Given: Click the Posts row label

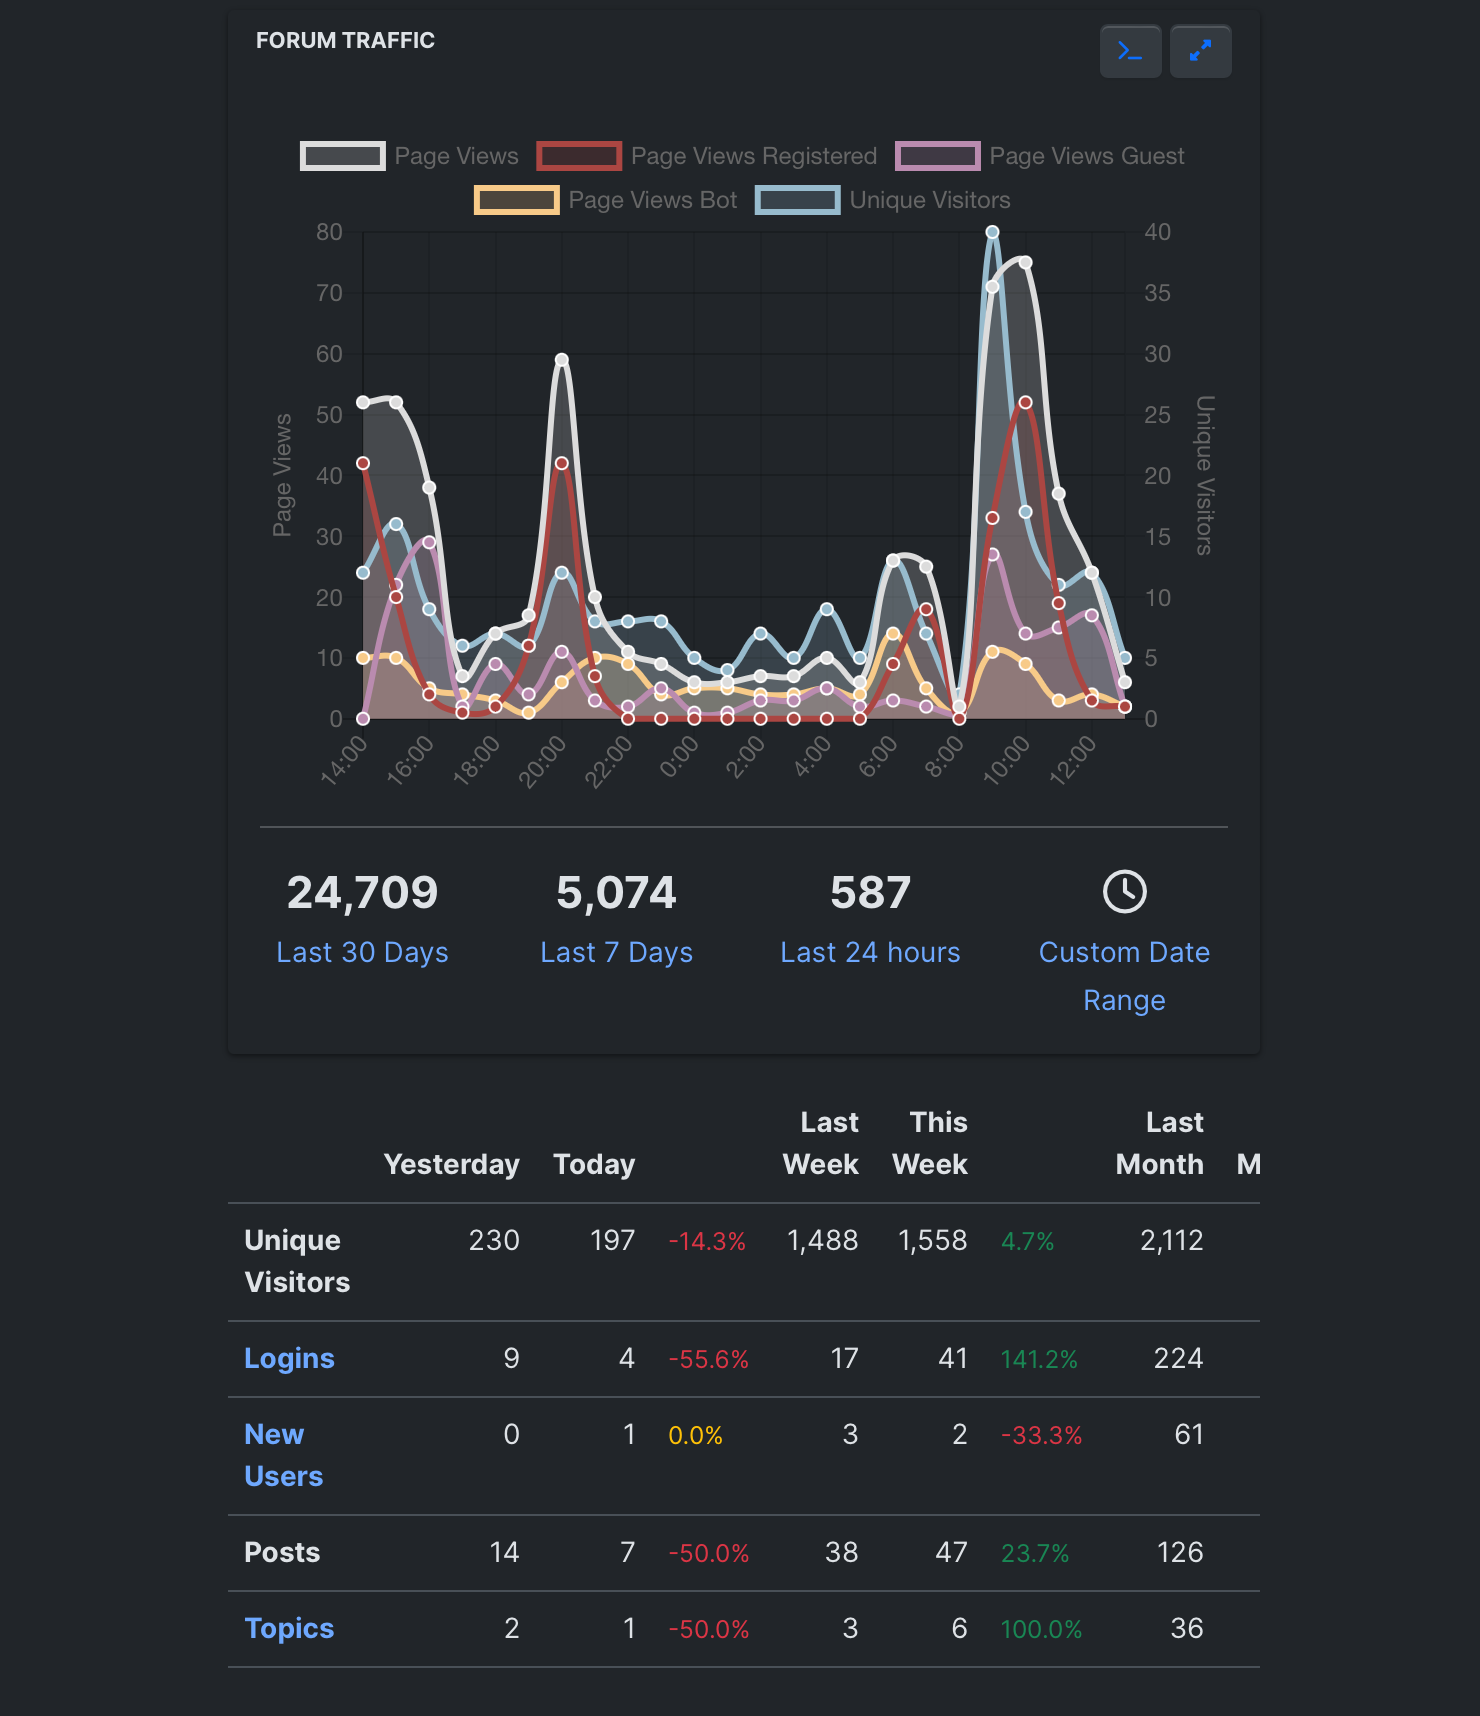Looking at the screenshot, I should tap(282, 1552).
